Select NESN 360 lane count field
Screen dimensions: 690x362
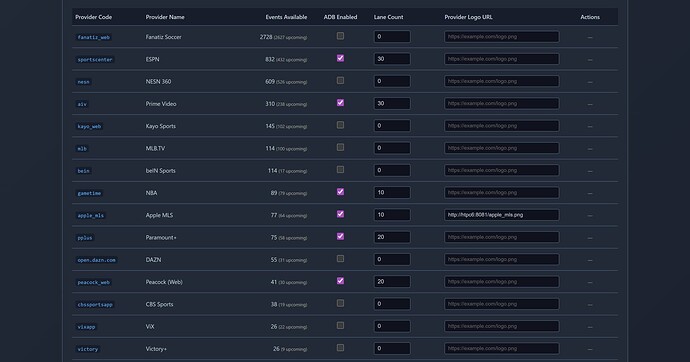[392, 81]
